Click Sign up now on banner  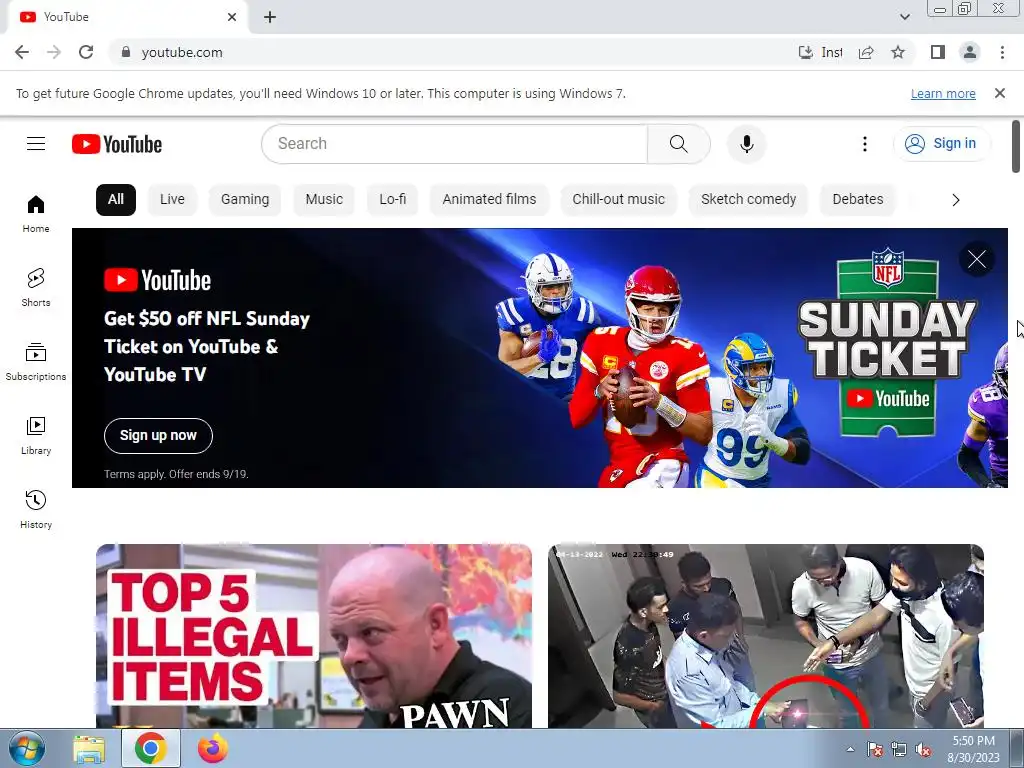point(158,436)
